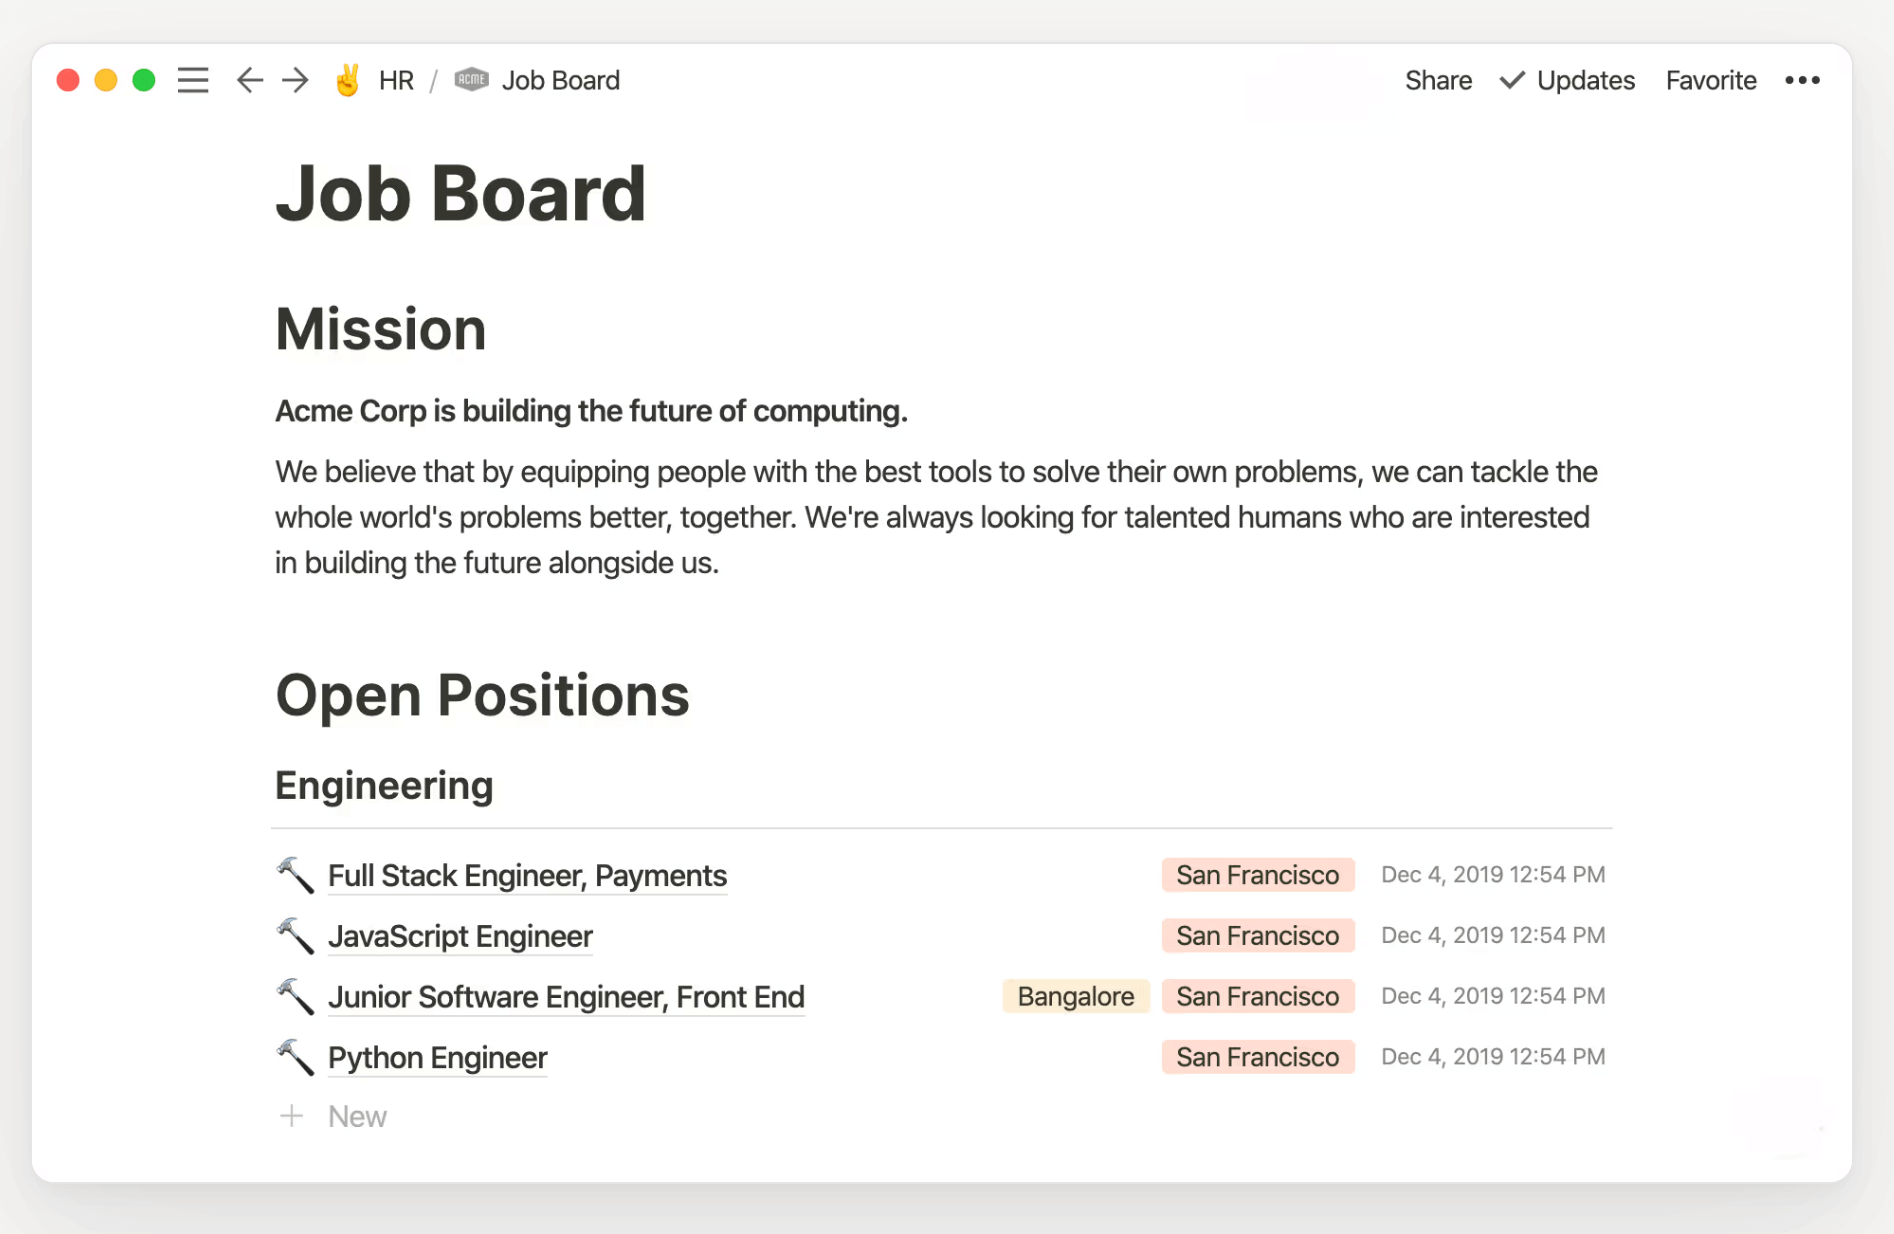Click the ACME logo in the breadcrumb
This screenshot has height=1234, width=1894.
470,79
